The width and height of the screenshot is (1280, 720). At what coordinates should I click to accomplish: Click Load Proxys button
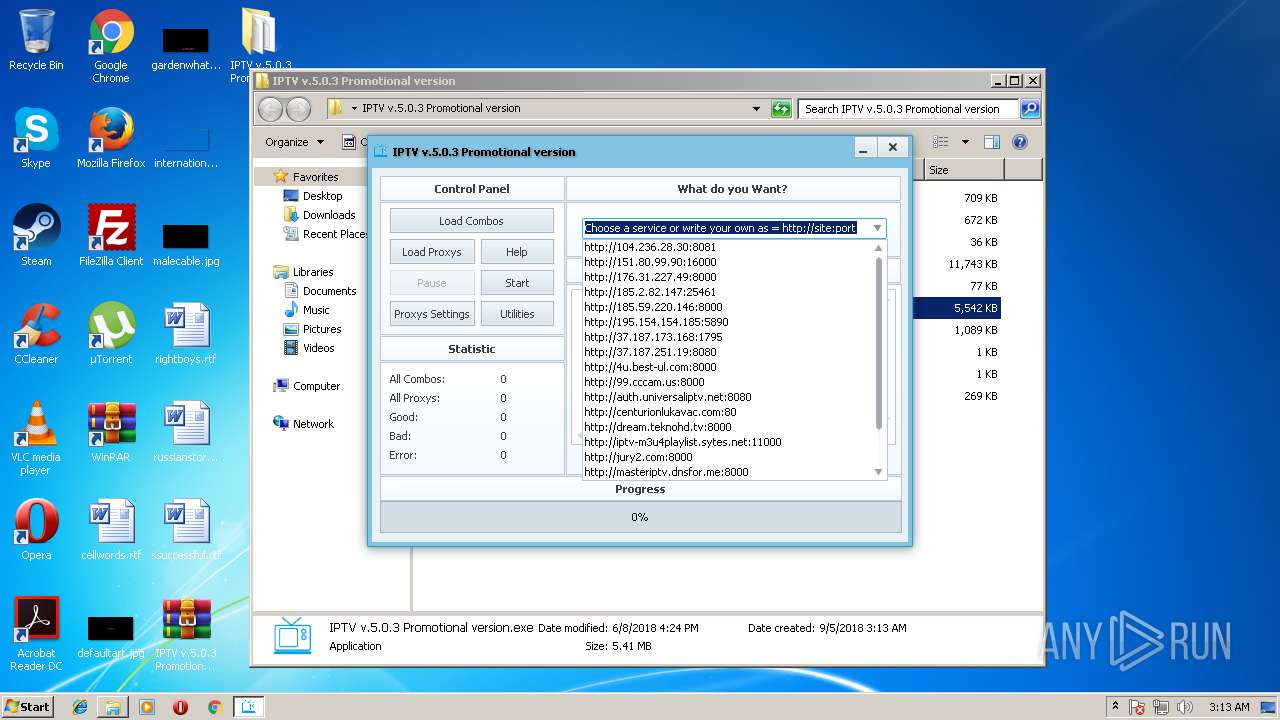coord(431,252)
